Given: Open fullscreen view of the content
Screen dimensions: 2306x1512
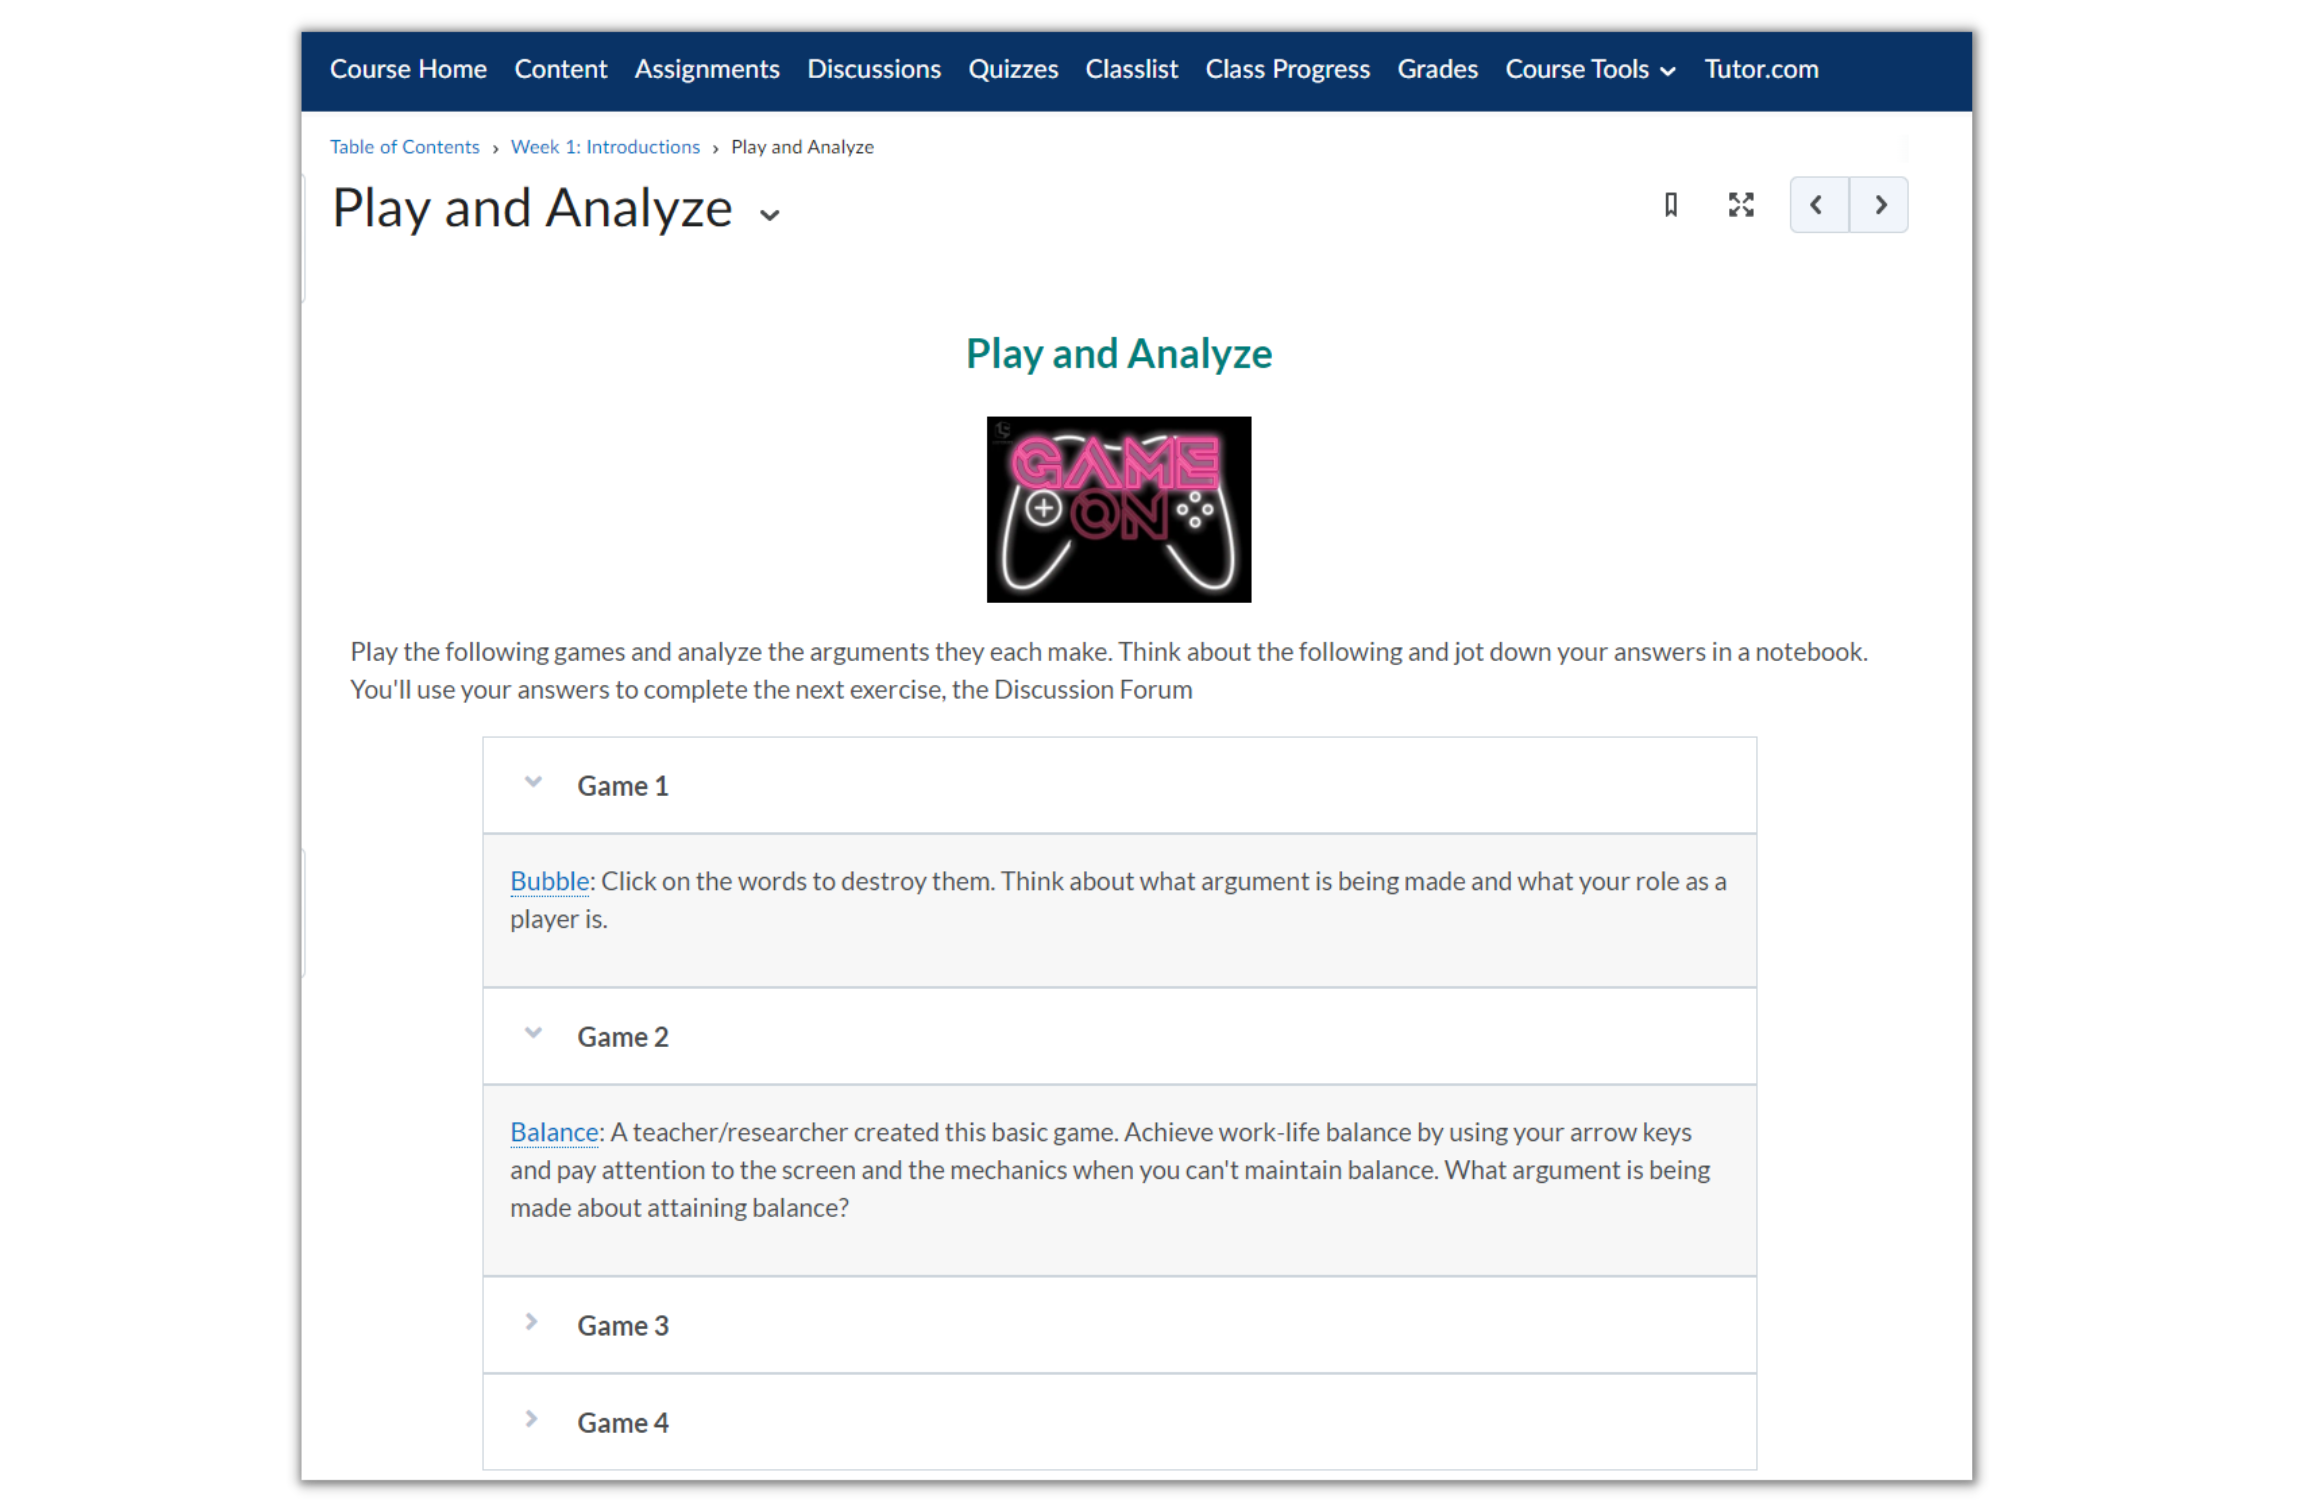Looking at the screenshot, I should point(1741,205).
